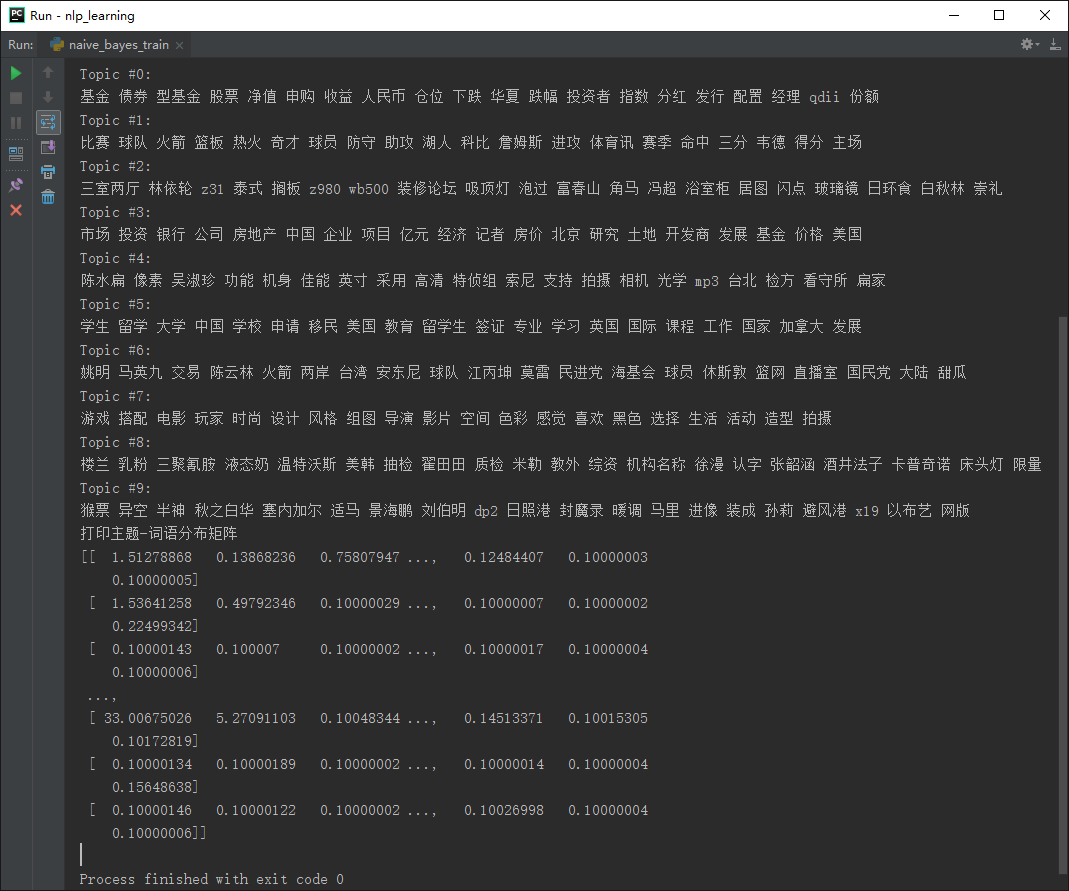This screenshot has width=1069, height=891.
Task: Close the run session with the red X
Action: 16,211
